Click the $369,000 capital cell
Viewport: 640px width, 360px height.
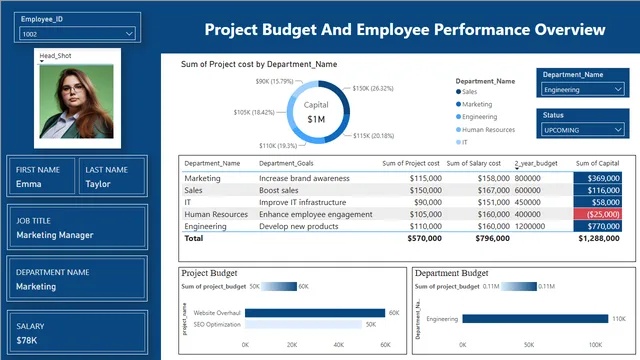(x=598, y=178)
